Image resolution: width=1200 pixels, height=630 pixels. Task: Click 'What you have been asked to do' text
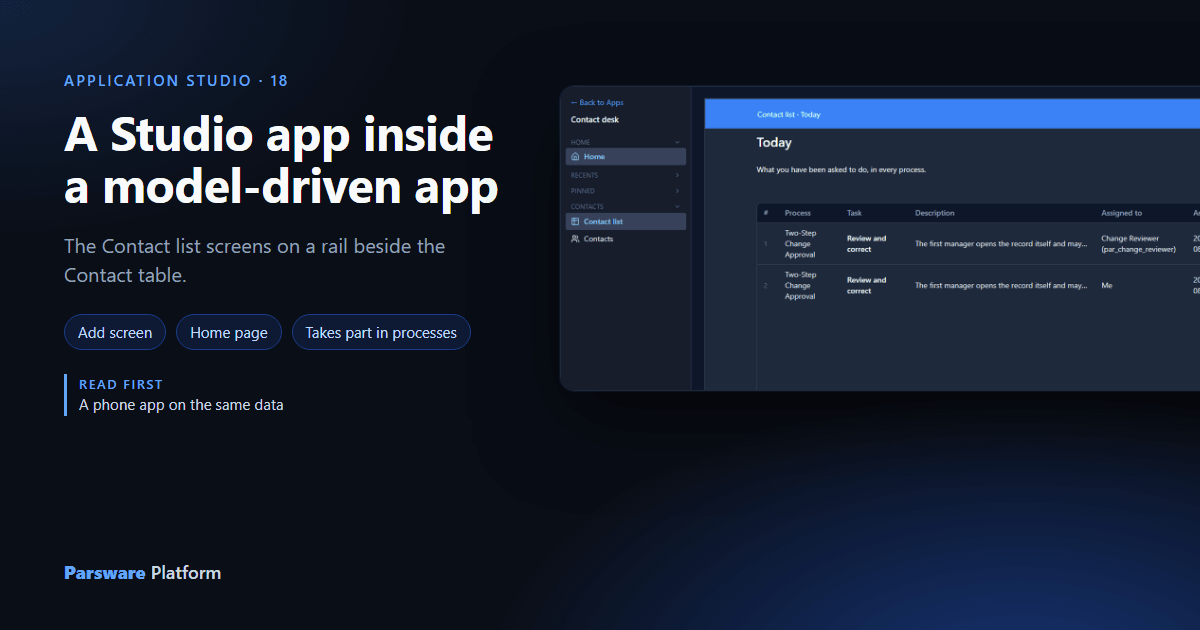coord(841,170)
